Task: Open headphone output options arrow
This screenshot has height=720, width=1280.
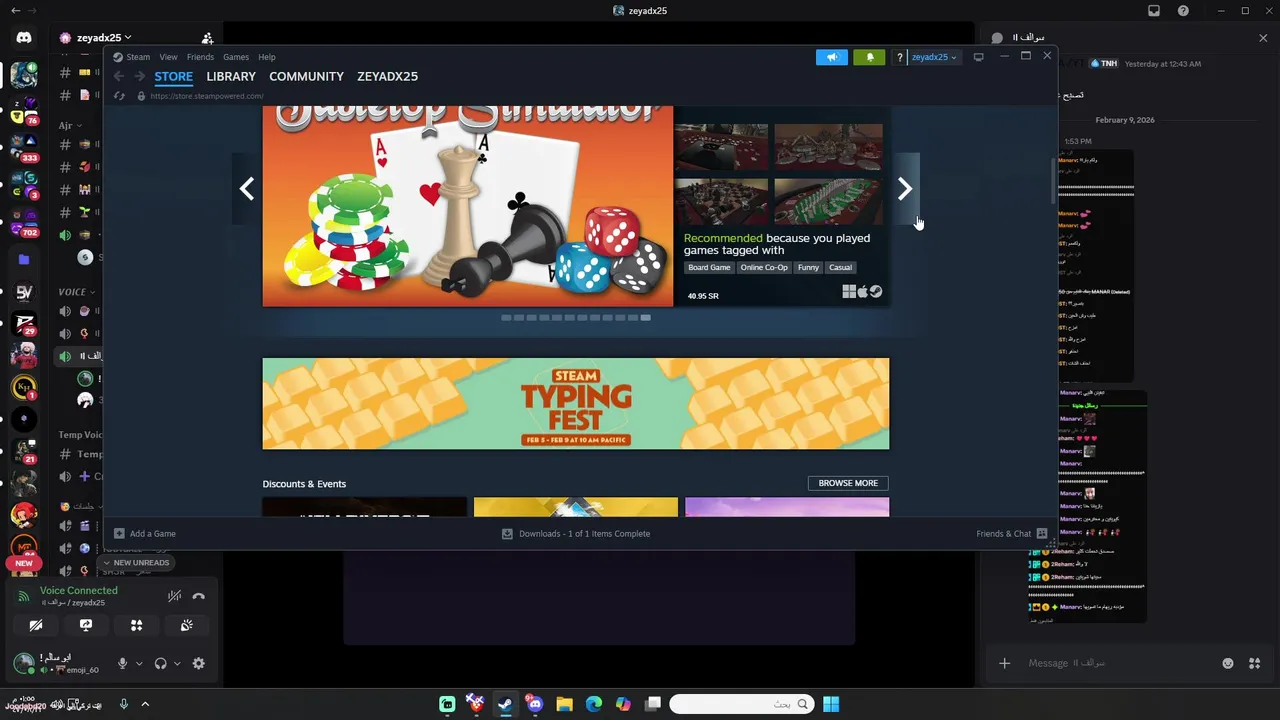Action: [177, 663]
